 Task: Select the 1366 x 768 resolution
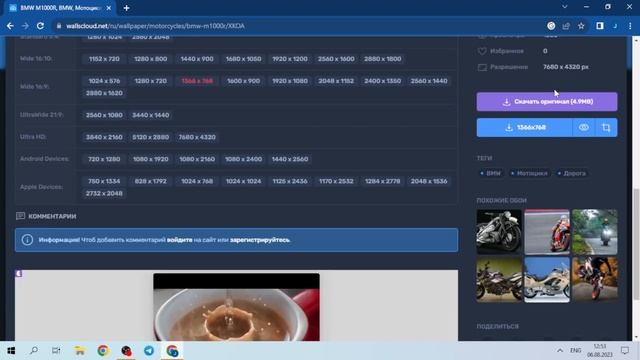click(x=197, y=81)
